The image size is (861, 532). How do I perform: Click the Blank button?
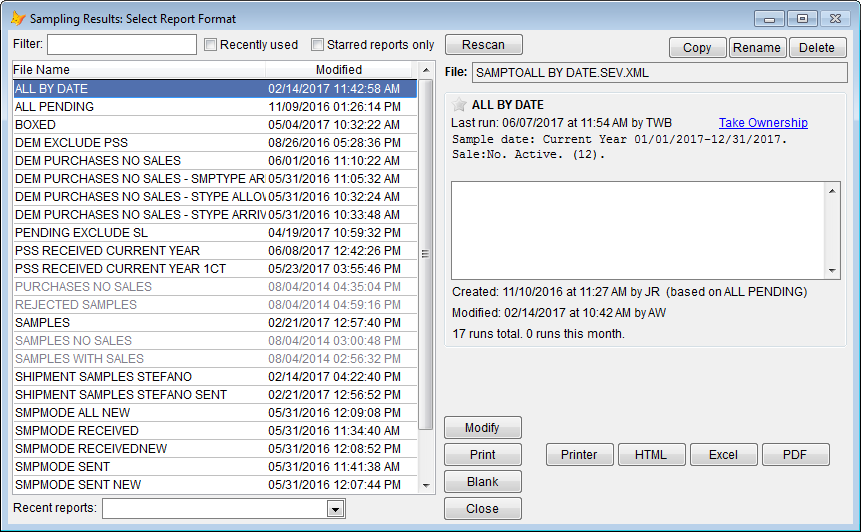point(483,481)
